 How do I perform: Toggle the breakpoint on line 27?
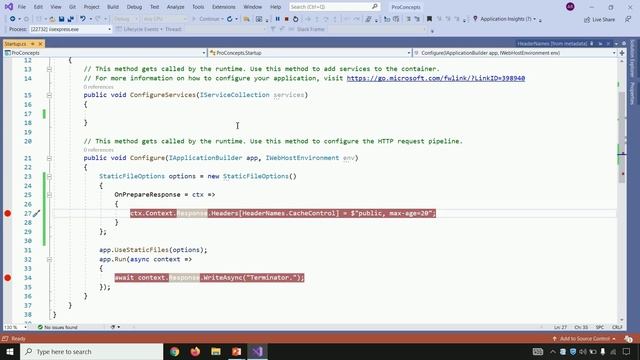7,213
